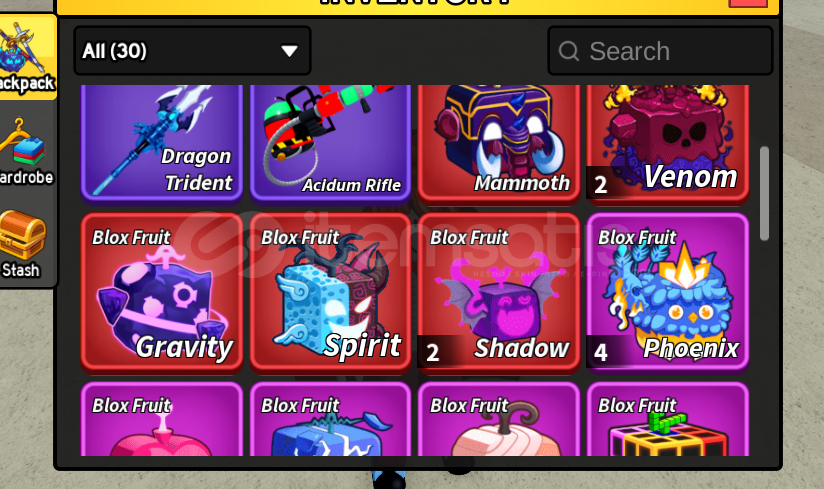Switch to the Wardrobe tab

(26, 152)
